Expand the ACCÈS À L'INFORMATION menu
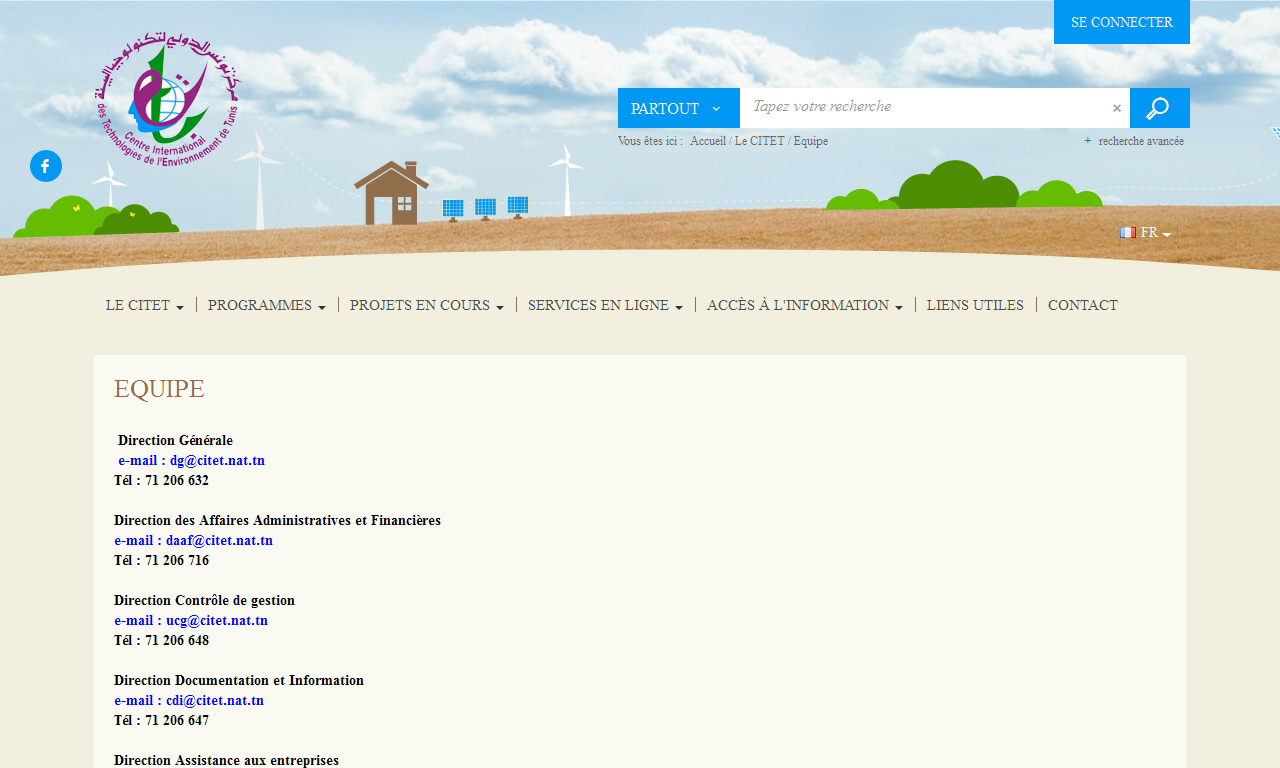Screen dimensions: 1280x768 click(805, 305)
